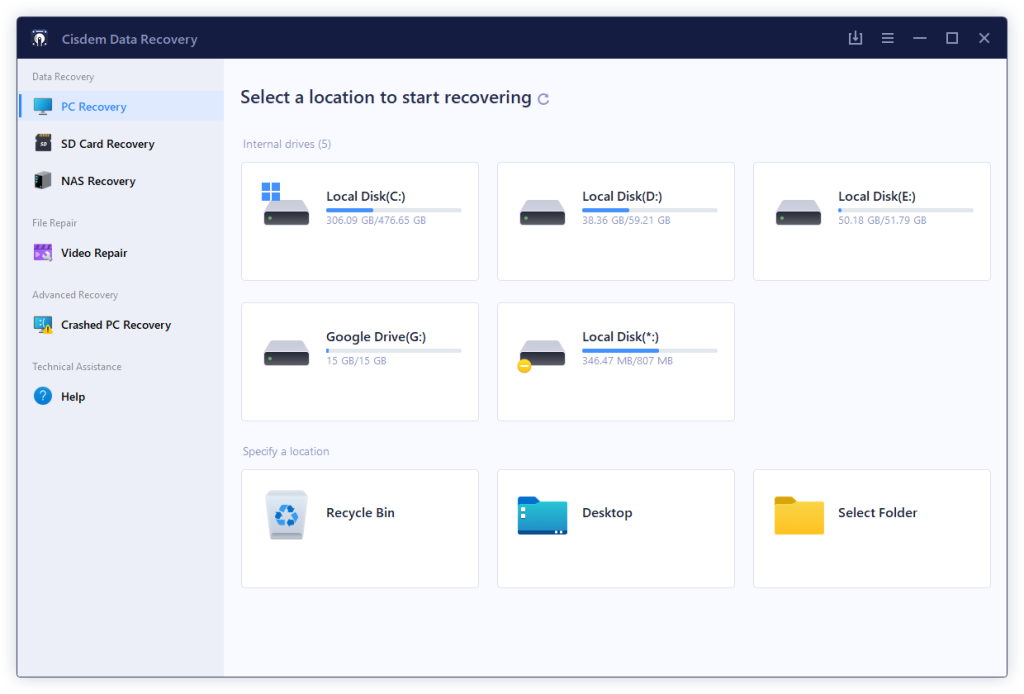The image size is (1024, 694).
Task: Click the refresh icon beside the heading
Action: tap(543, 99)
